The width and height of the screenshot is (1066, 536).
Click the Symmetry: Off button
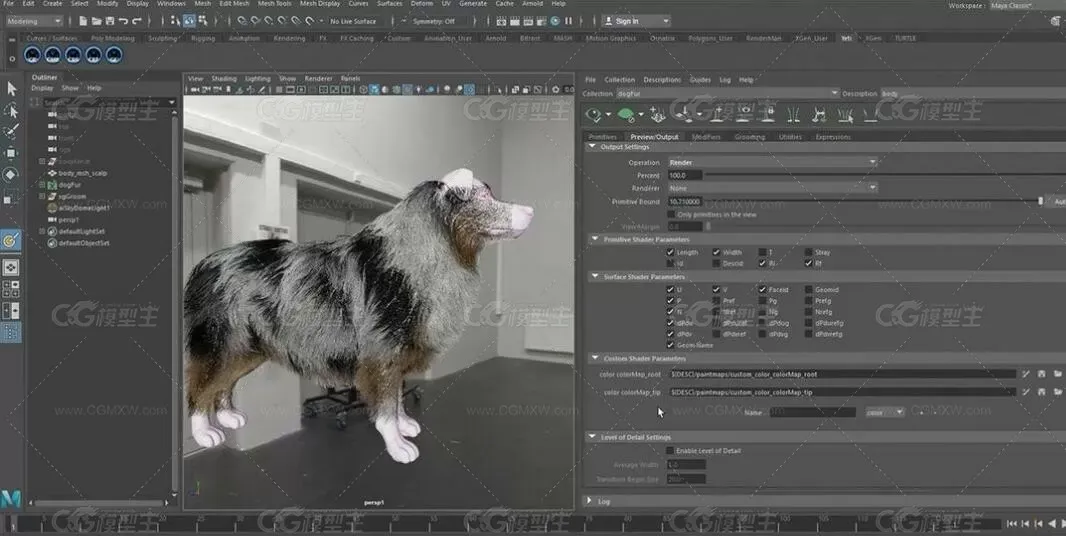[434, 21]
